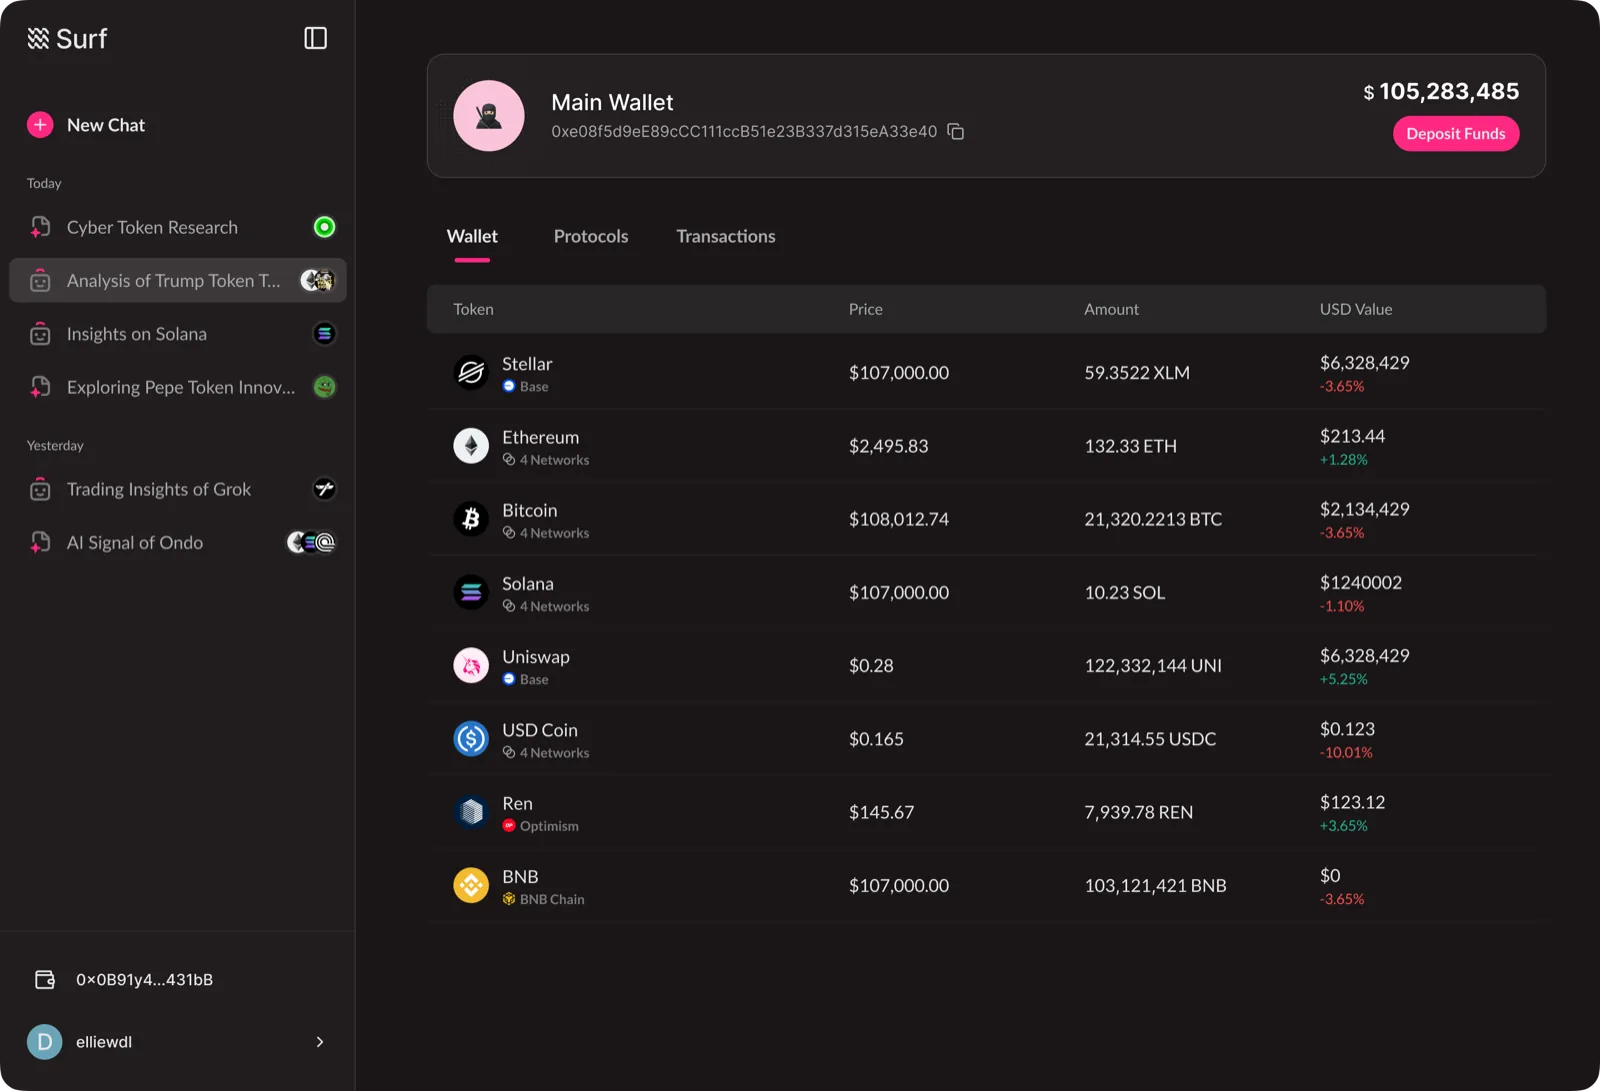Click the $1240002 Solana USD value
The height and width of the screenshot is (1091, 1600).
pos(1361,582)
